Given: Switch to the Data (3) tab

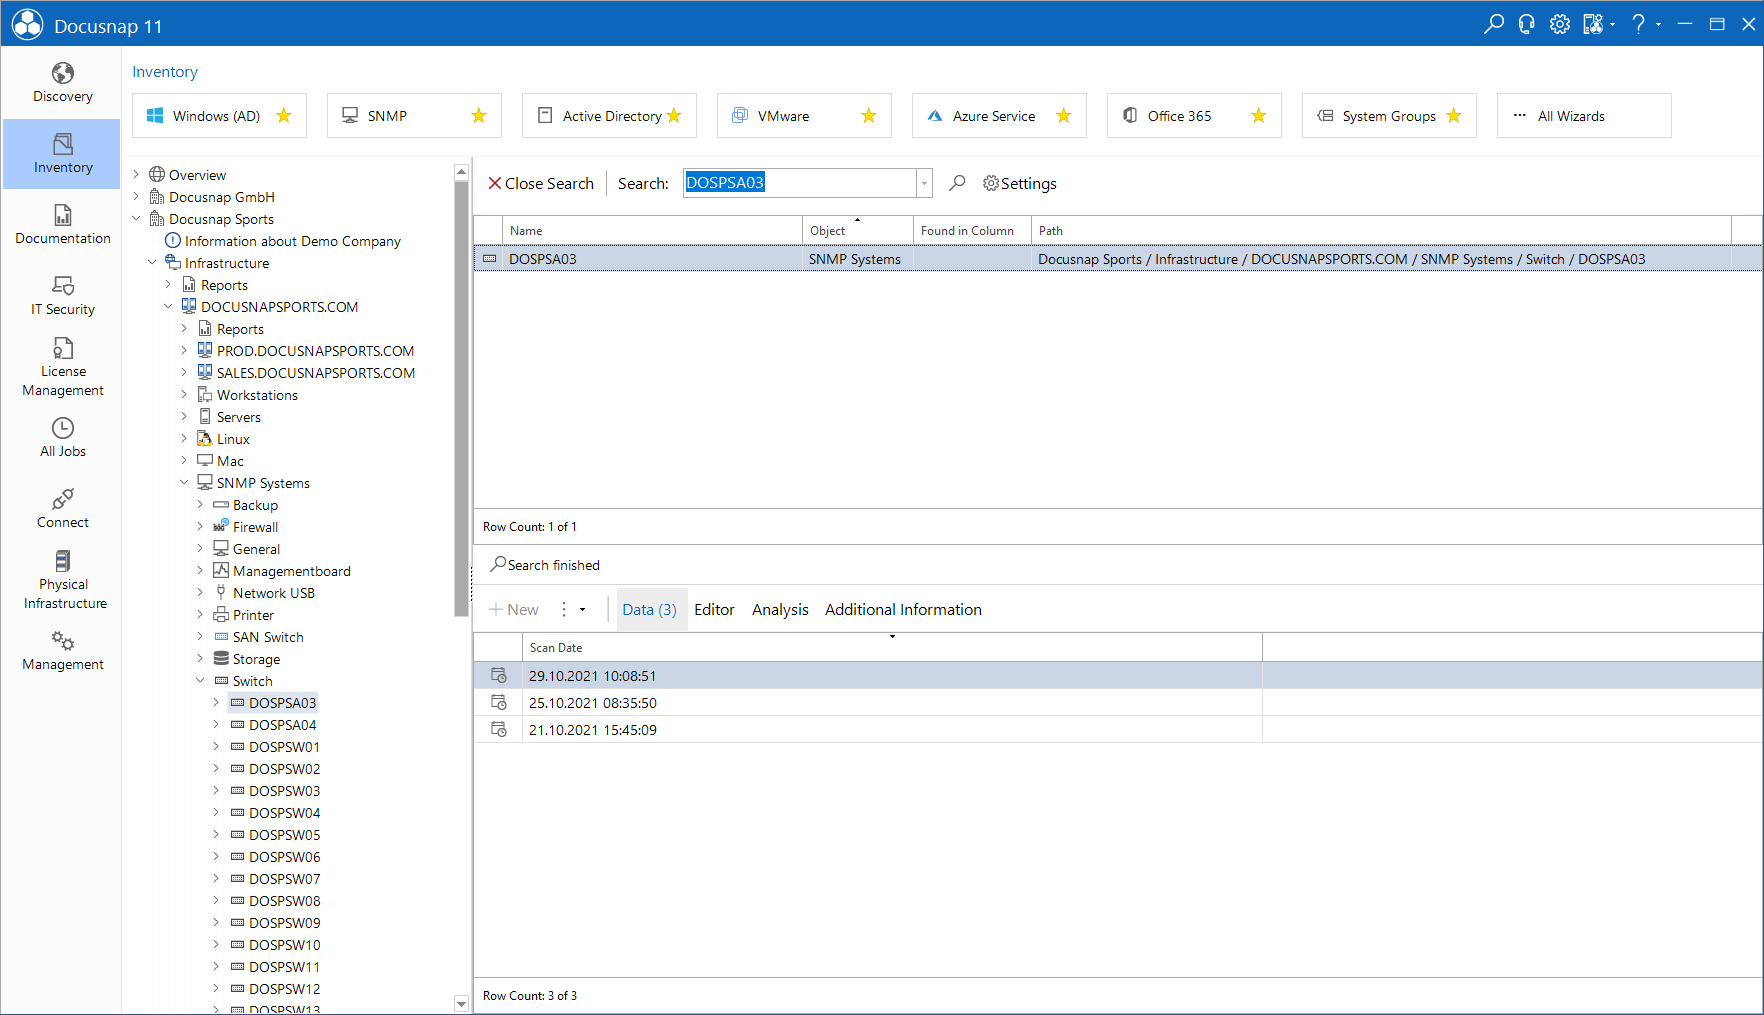Looking at the screenshot, I should (x=650, y=610).
